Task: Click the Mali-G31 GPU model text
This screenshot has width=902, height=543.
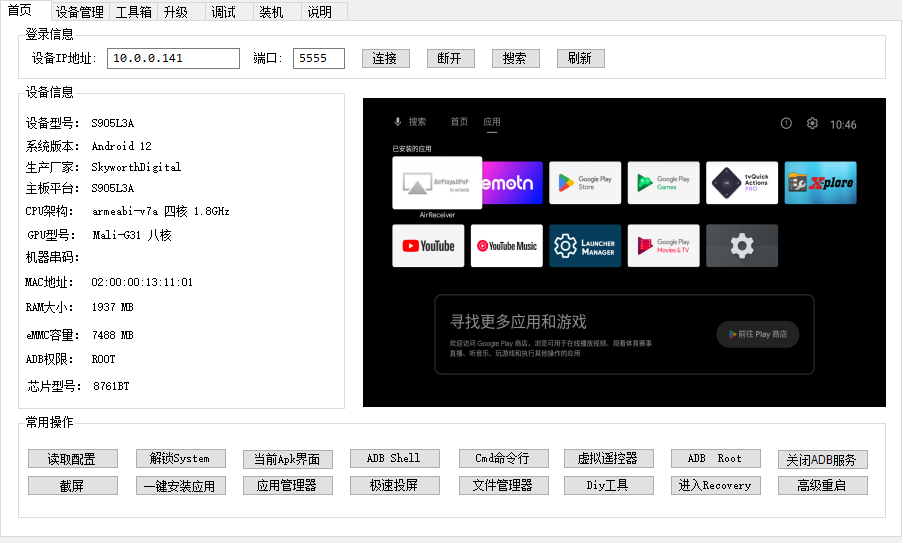Action: (132, 235)
